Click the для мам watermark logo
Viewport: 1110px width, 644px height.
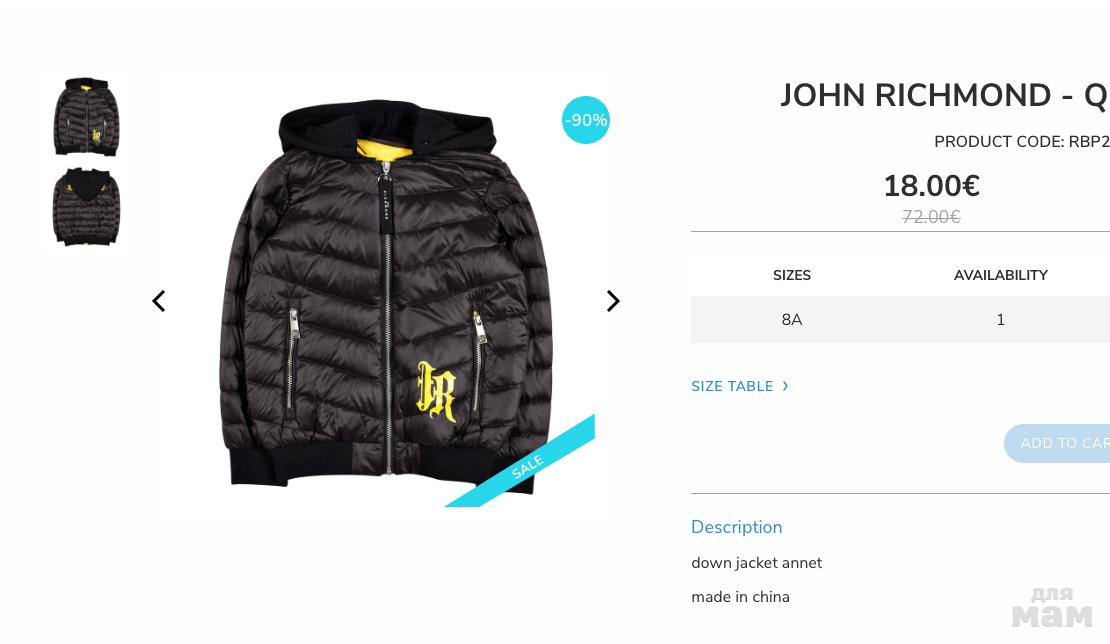[1052, 608]
